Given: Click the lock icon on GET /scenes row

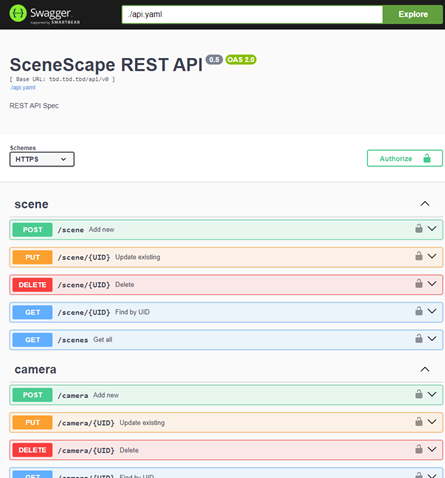Looking at the screenshot, I should click(x=419, y=339).
